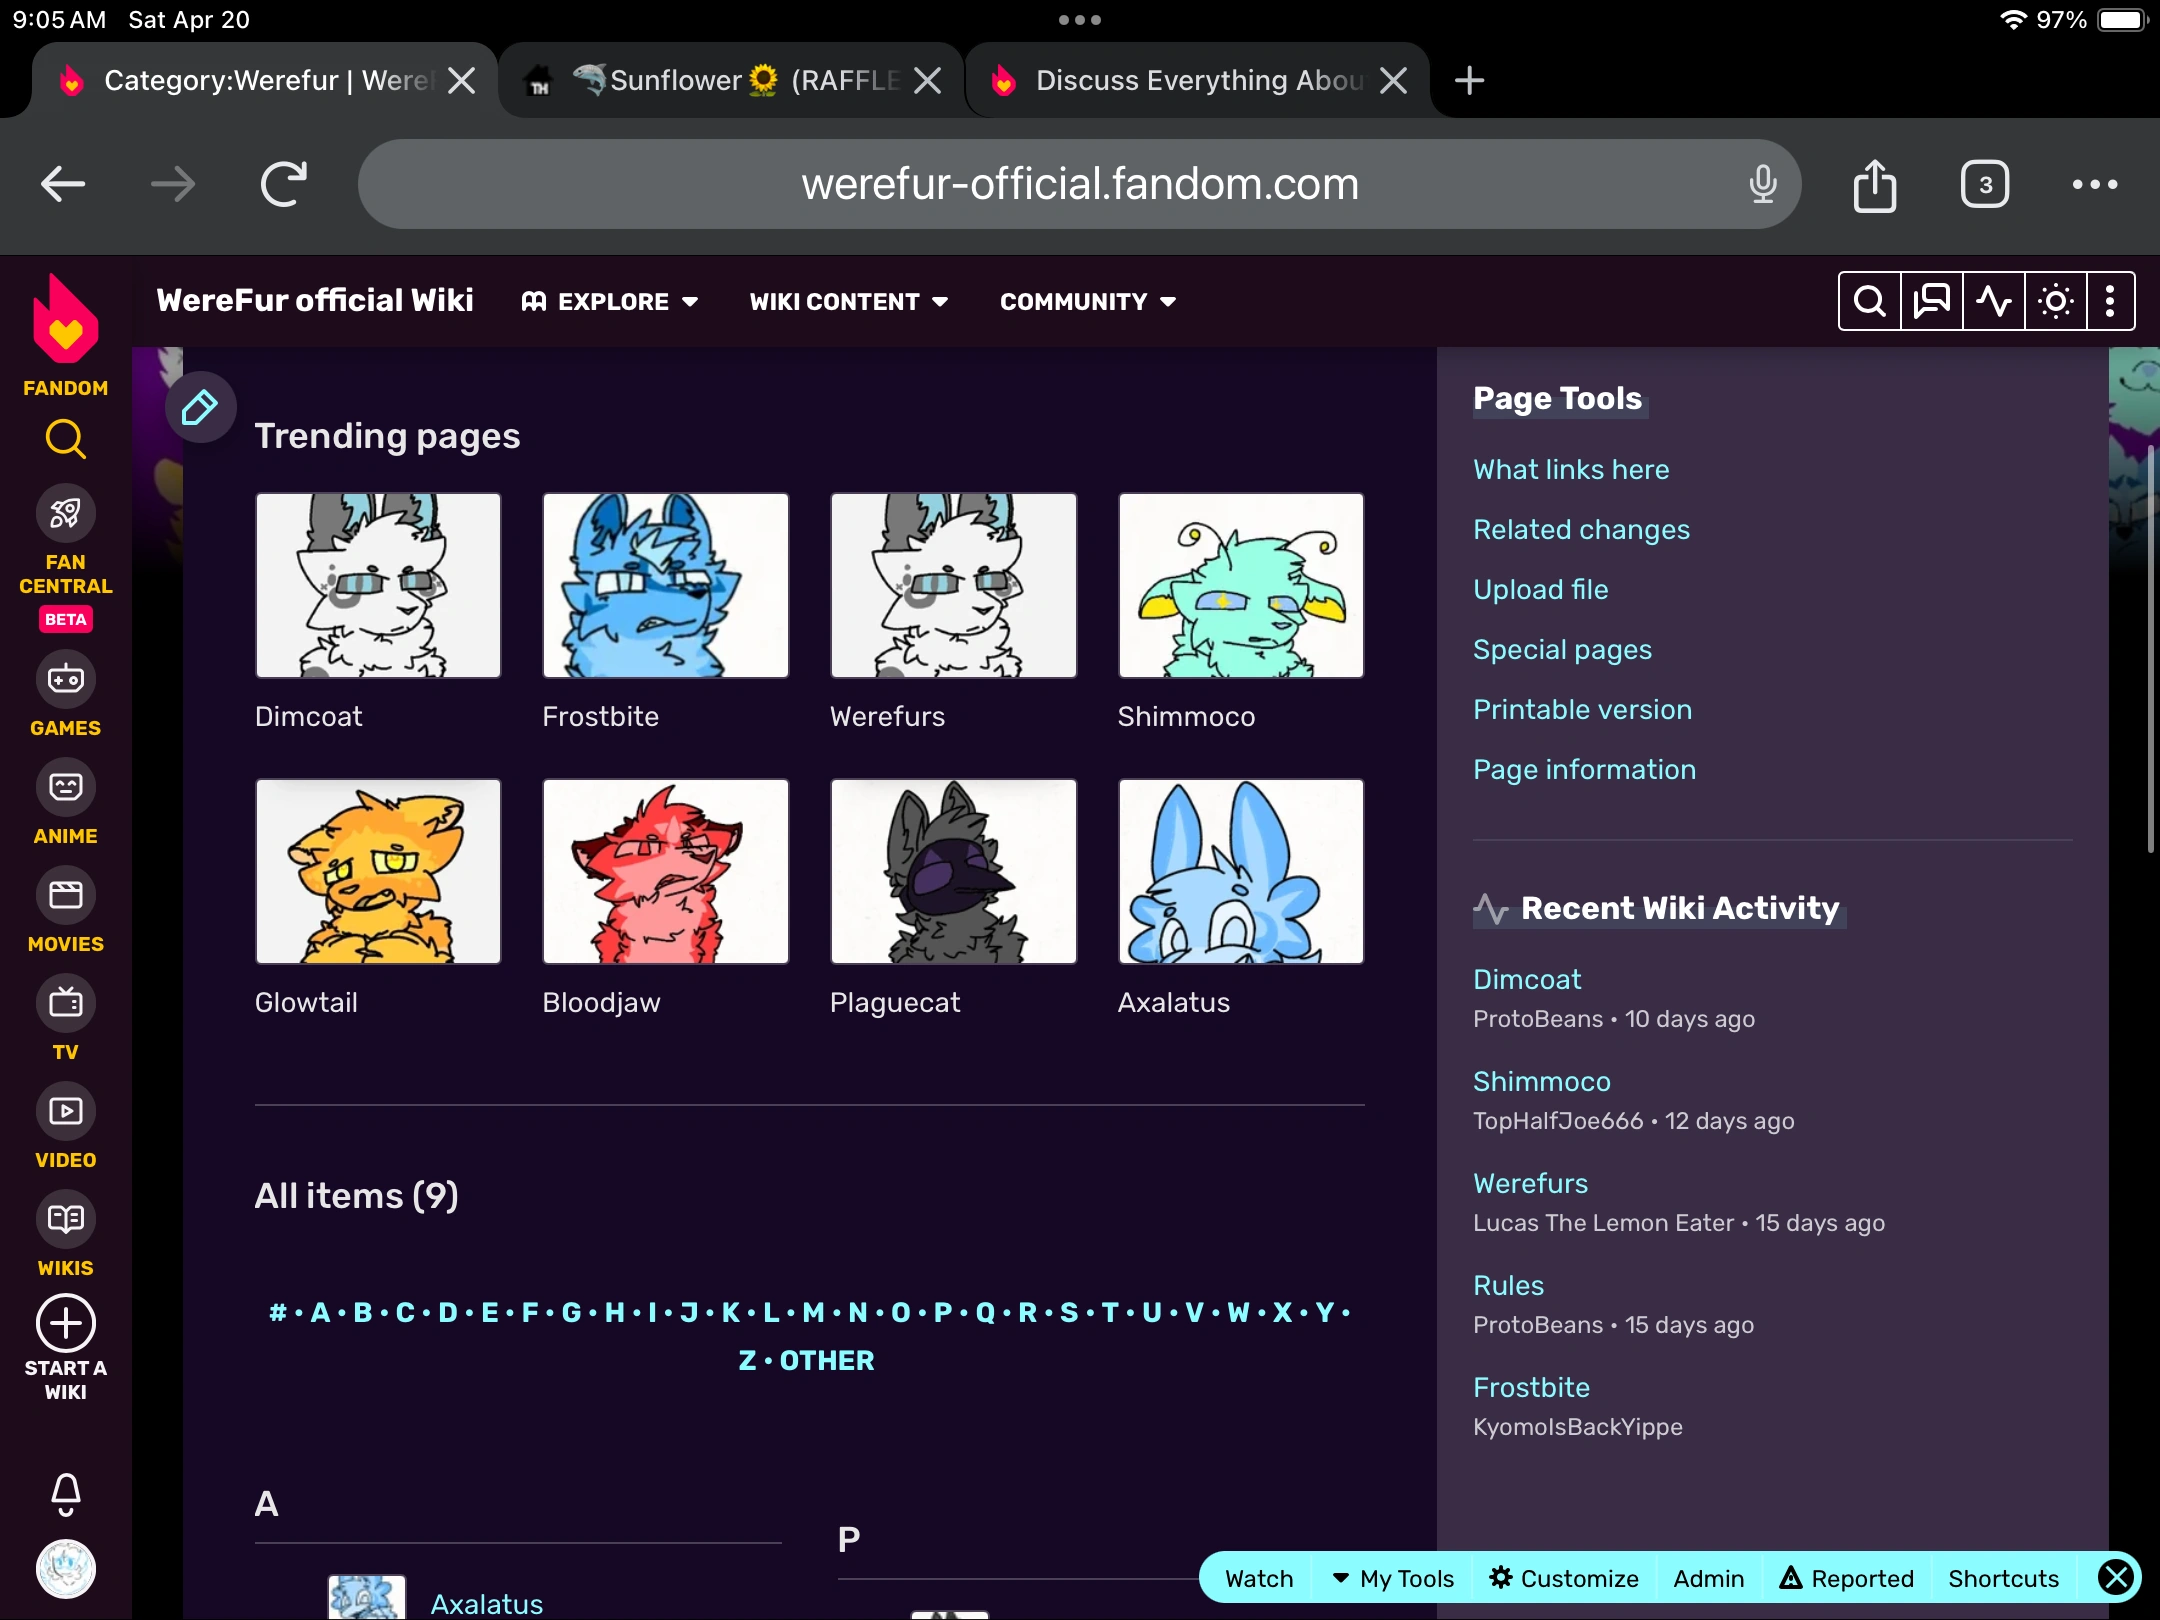Open the notifications bell
Image resolution: width=2160 pixels, height=1620 pixels.
pos(64,1495)
